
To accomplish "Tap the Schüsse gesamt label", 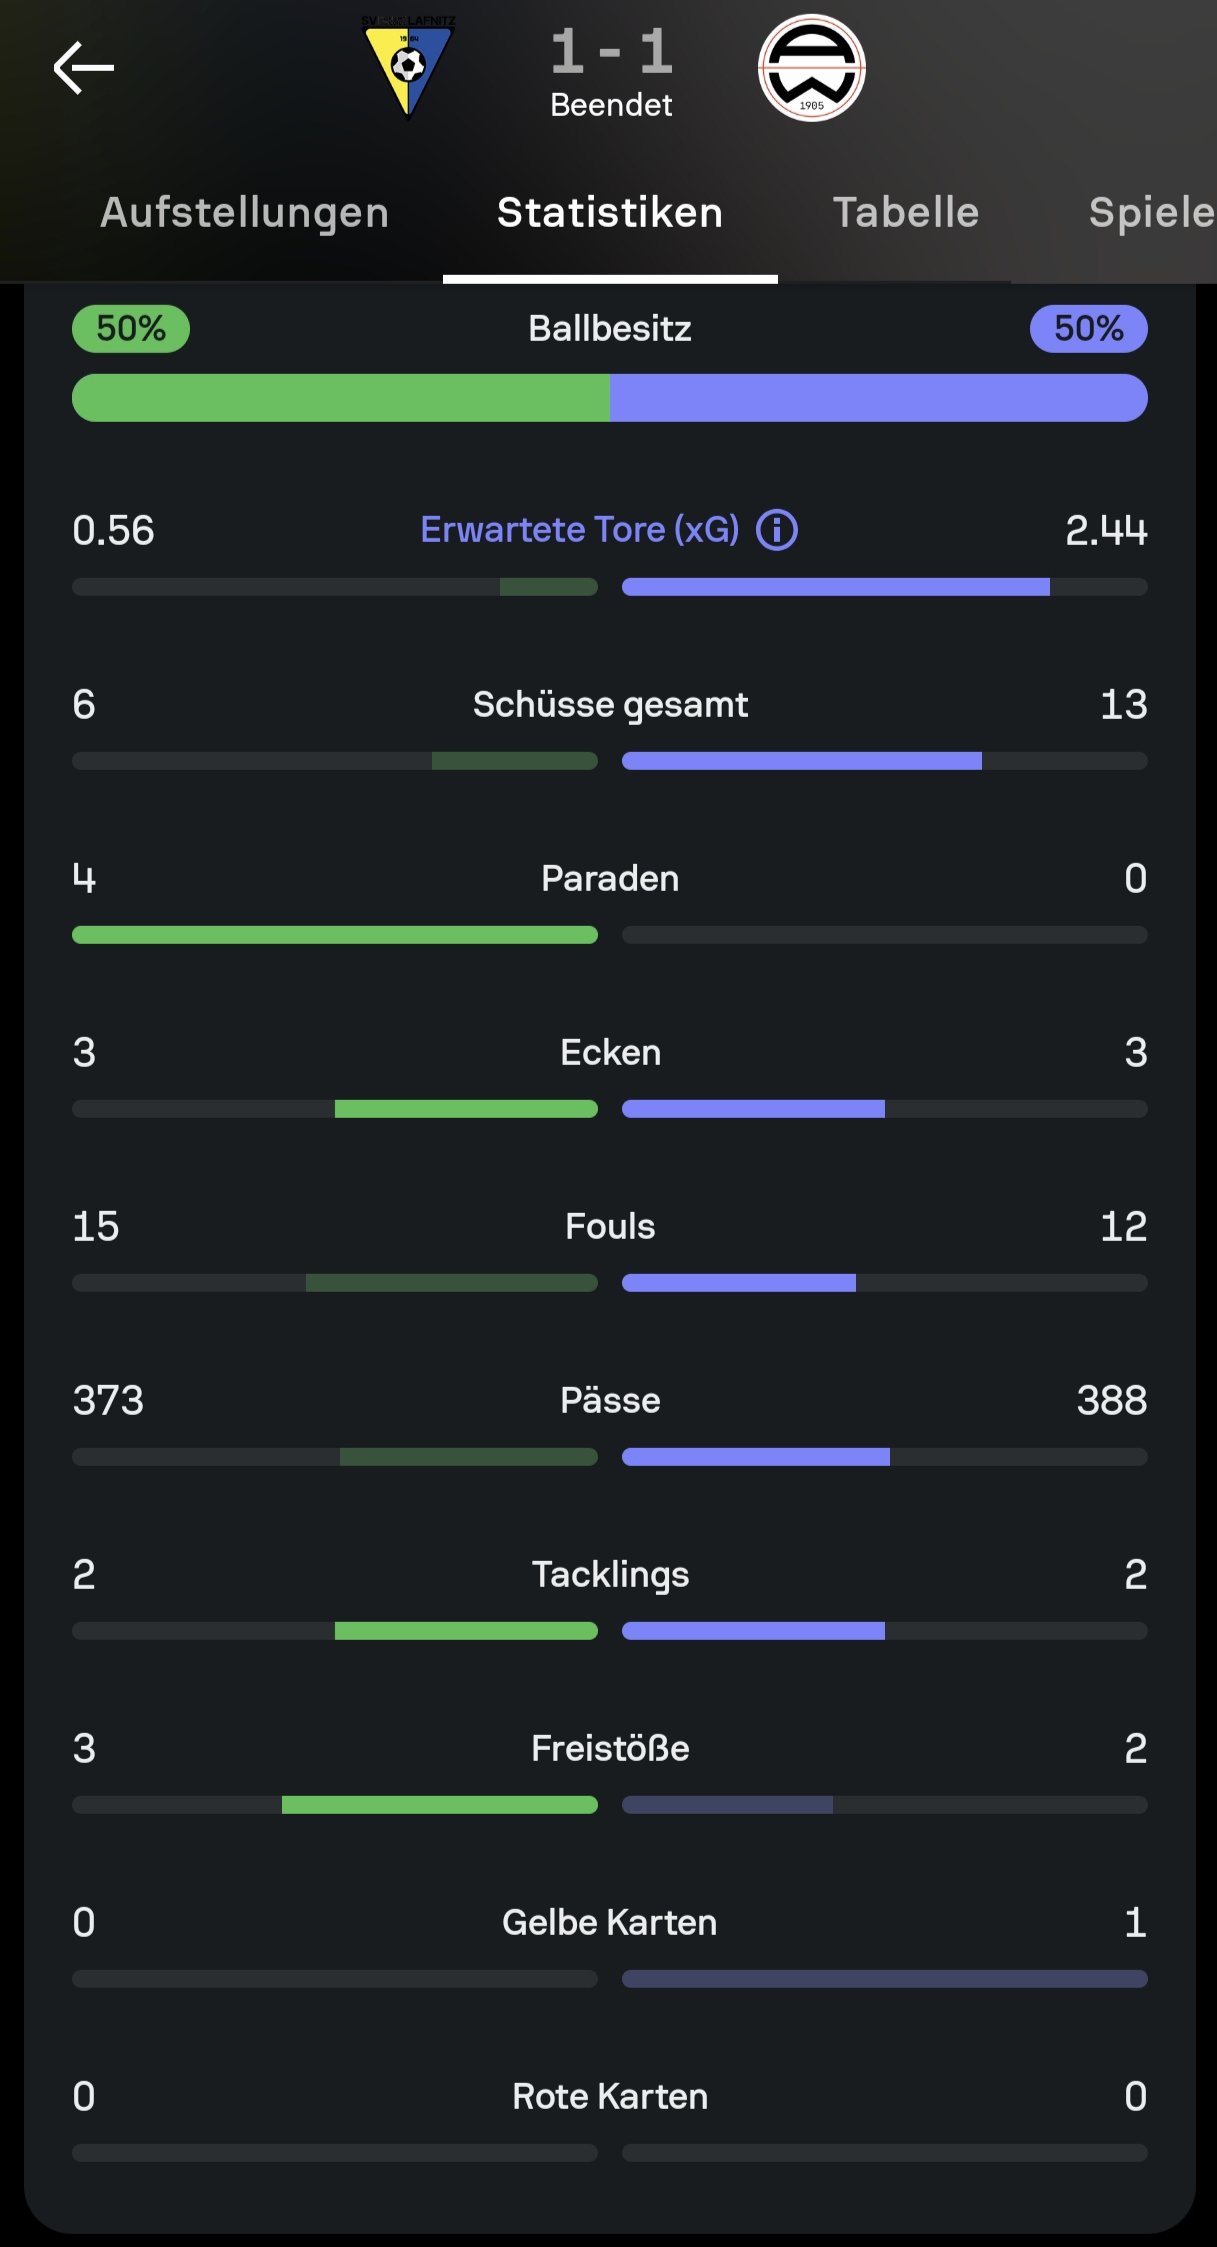I will point(610,705).
